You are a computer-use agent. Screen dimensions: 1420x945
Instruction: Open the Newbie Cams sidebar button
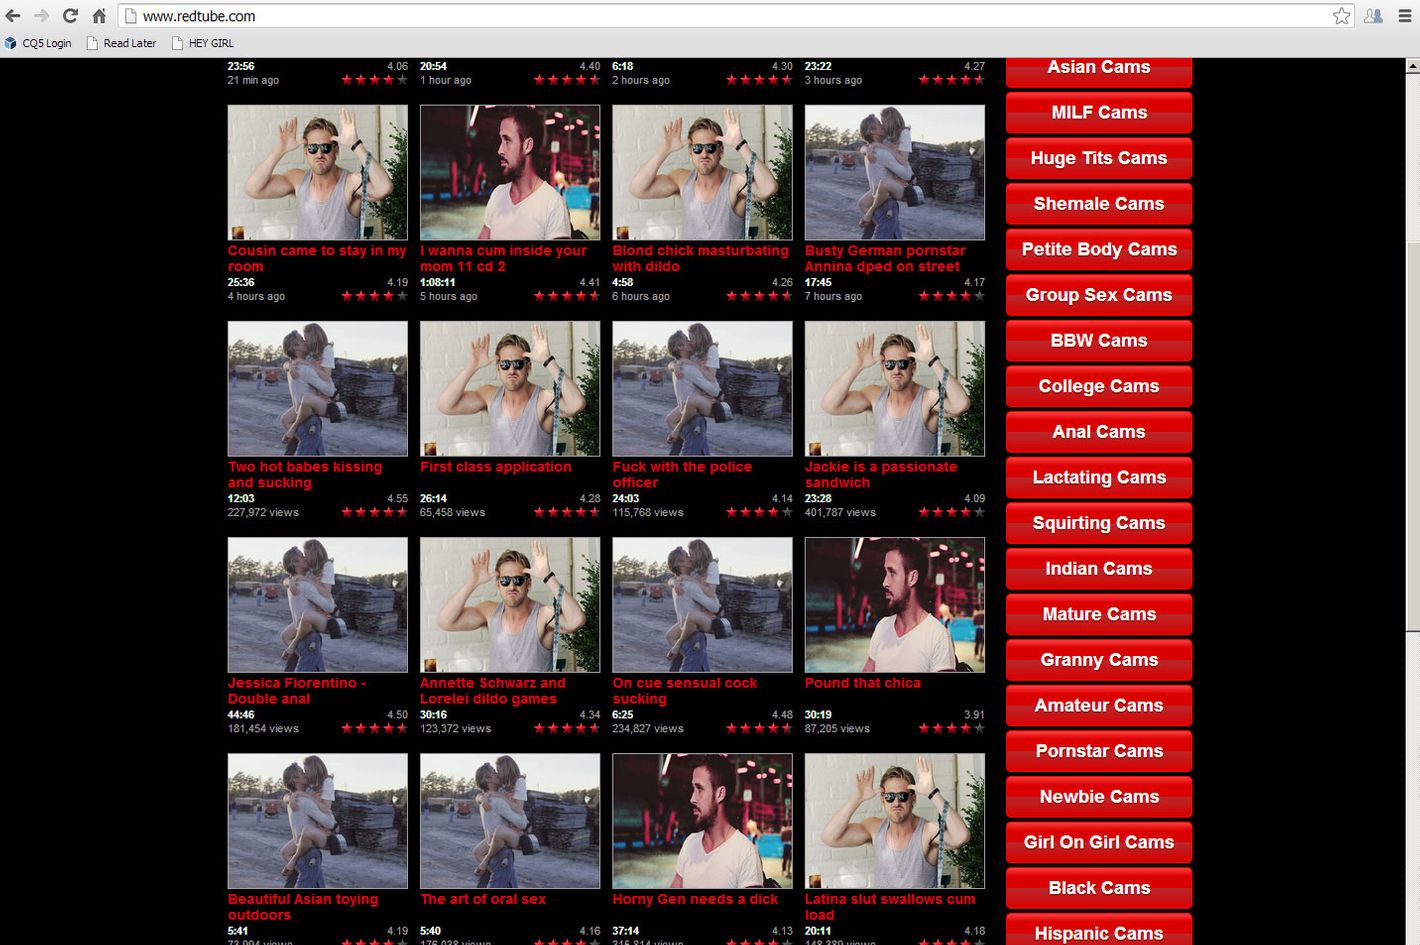[1098, 797]
